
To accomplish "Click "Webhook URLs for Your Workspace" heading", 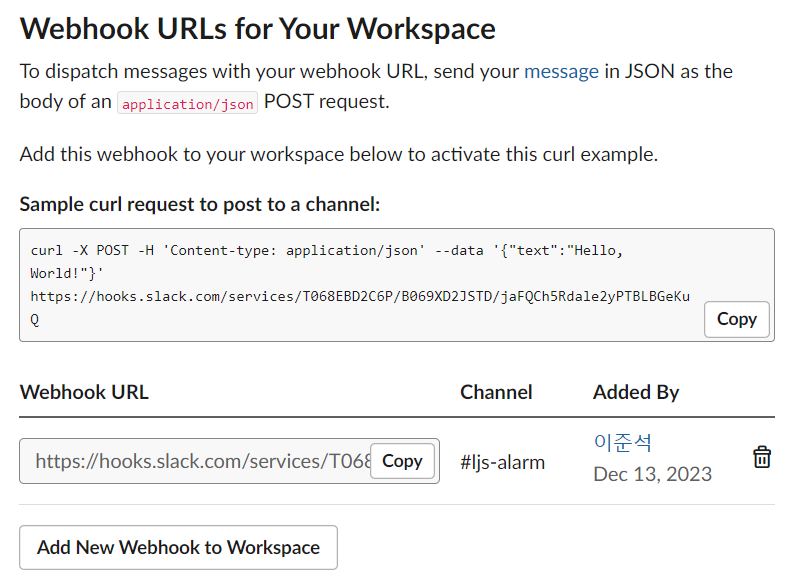I will 257,29.
